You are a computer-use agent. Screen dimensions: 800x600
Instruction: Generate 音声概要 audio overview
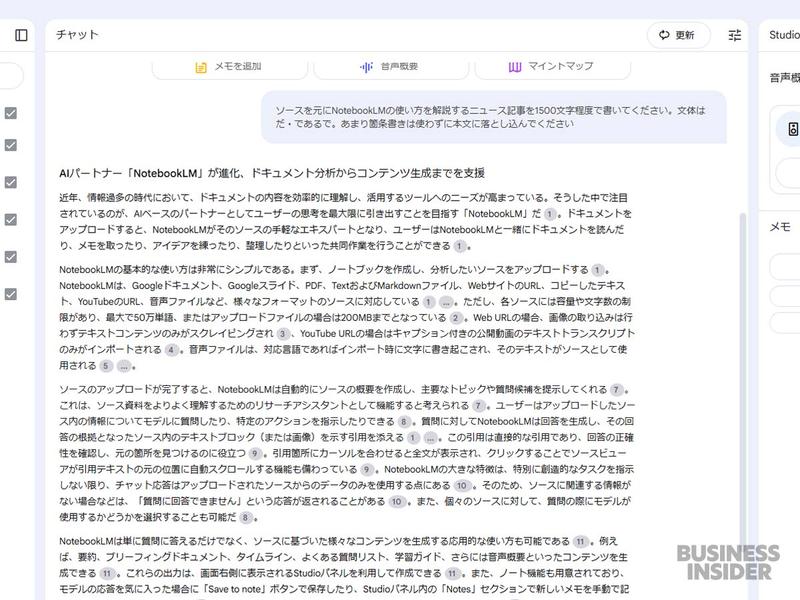tap(391, 66)
